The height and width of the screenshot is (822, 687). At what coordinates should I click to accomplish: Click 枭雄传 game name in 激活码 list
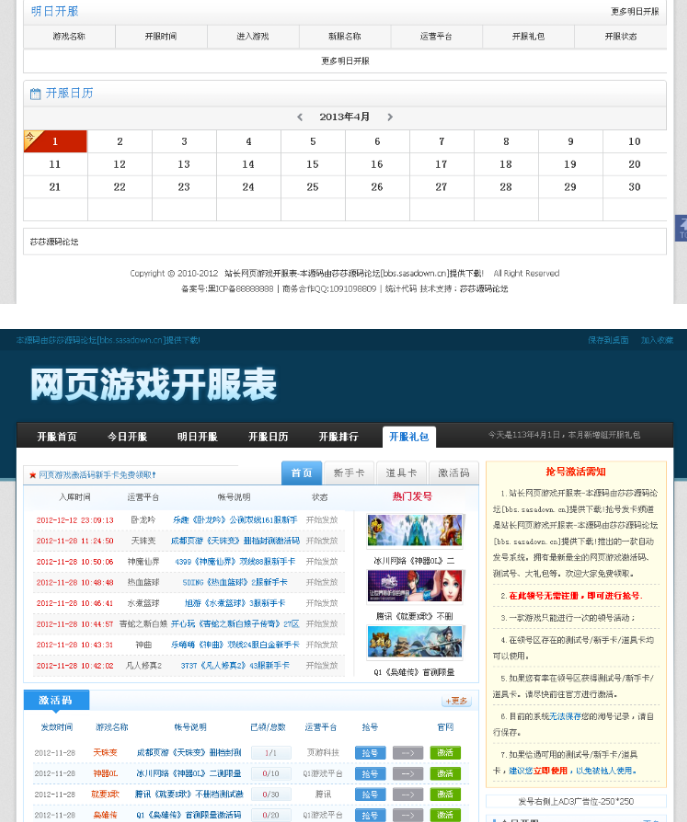pos(105,815)
